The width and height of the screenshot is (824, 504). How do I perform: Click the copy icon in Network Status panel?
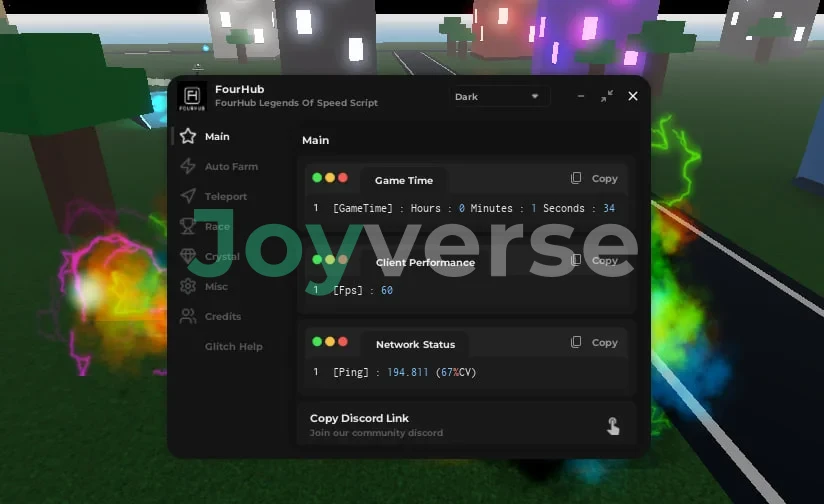point(576,342)
